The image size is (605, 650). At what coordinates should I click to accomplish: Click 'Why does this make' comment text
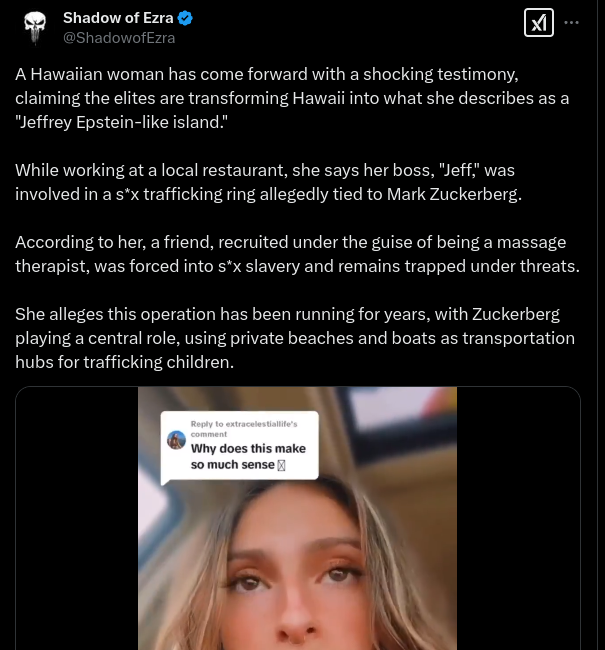point(248,449)
